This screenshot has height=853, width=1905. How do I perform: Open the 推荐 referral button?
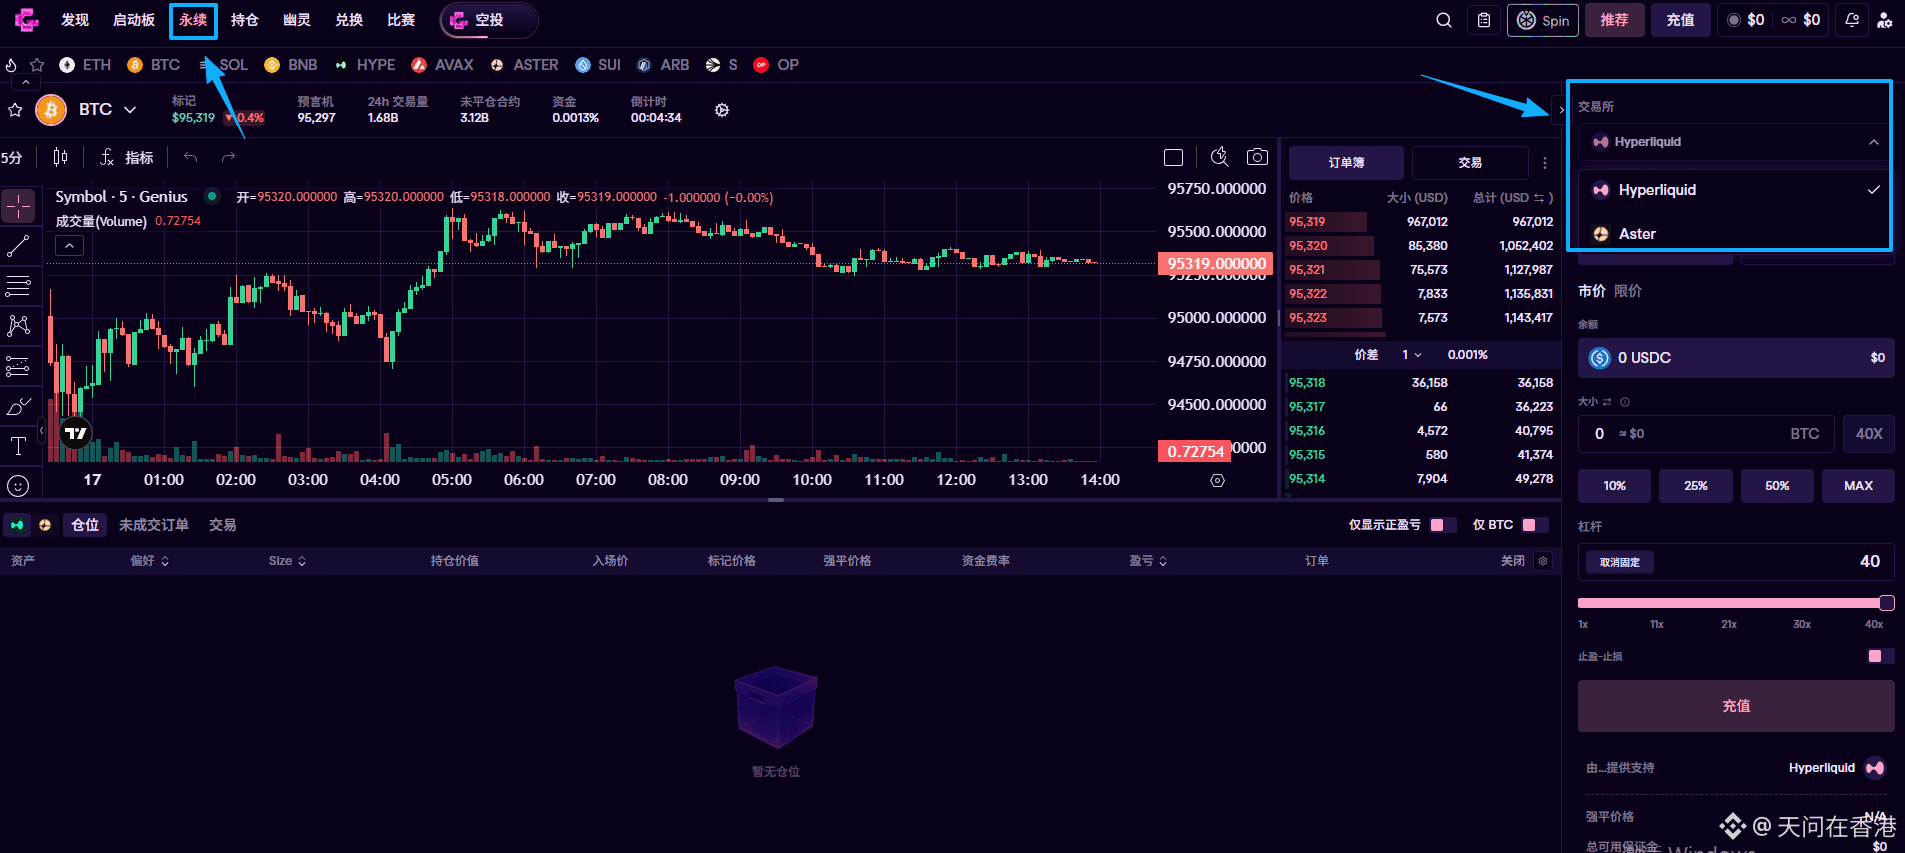pyautogui.click(x=1614, y=20)
